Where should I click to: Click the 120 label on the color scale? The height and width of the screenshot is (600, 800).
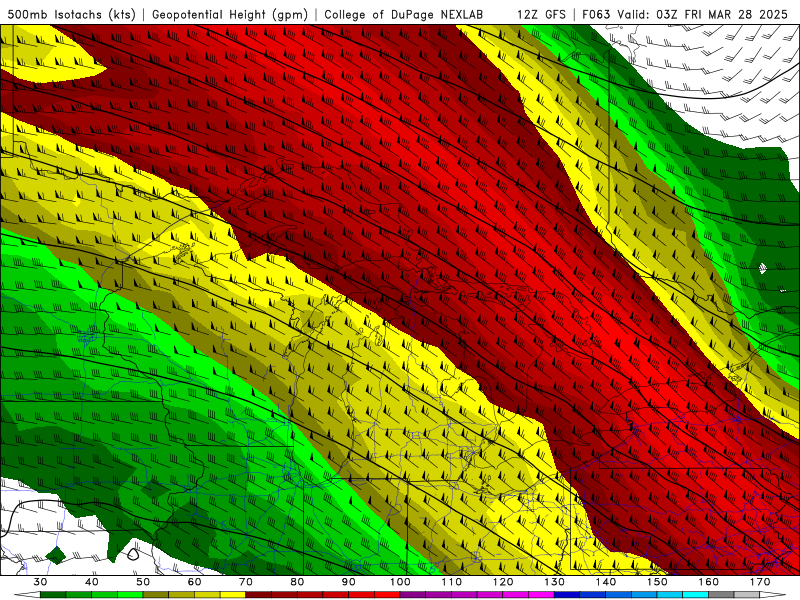coord(503,582)
